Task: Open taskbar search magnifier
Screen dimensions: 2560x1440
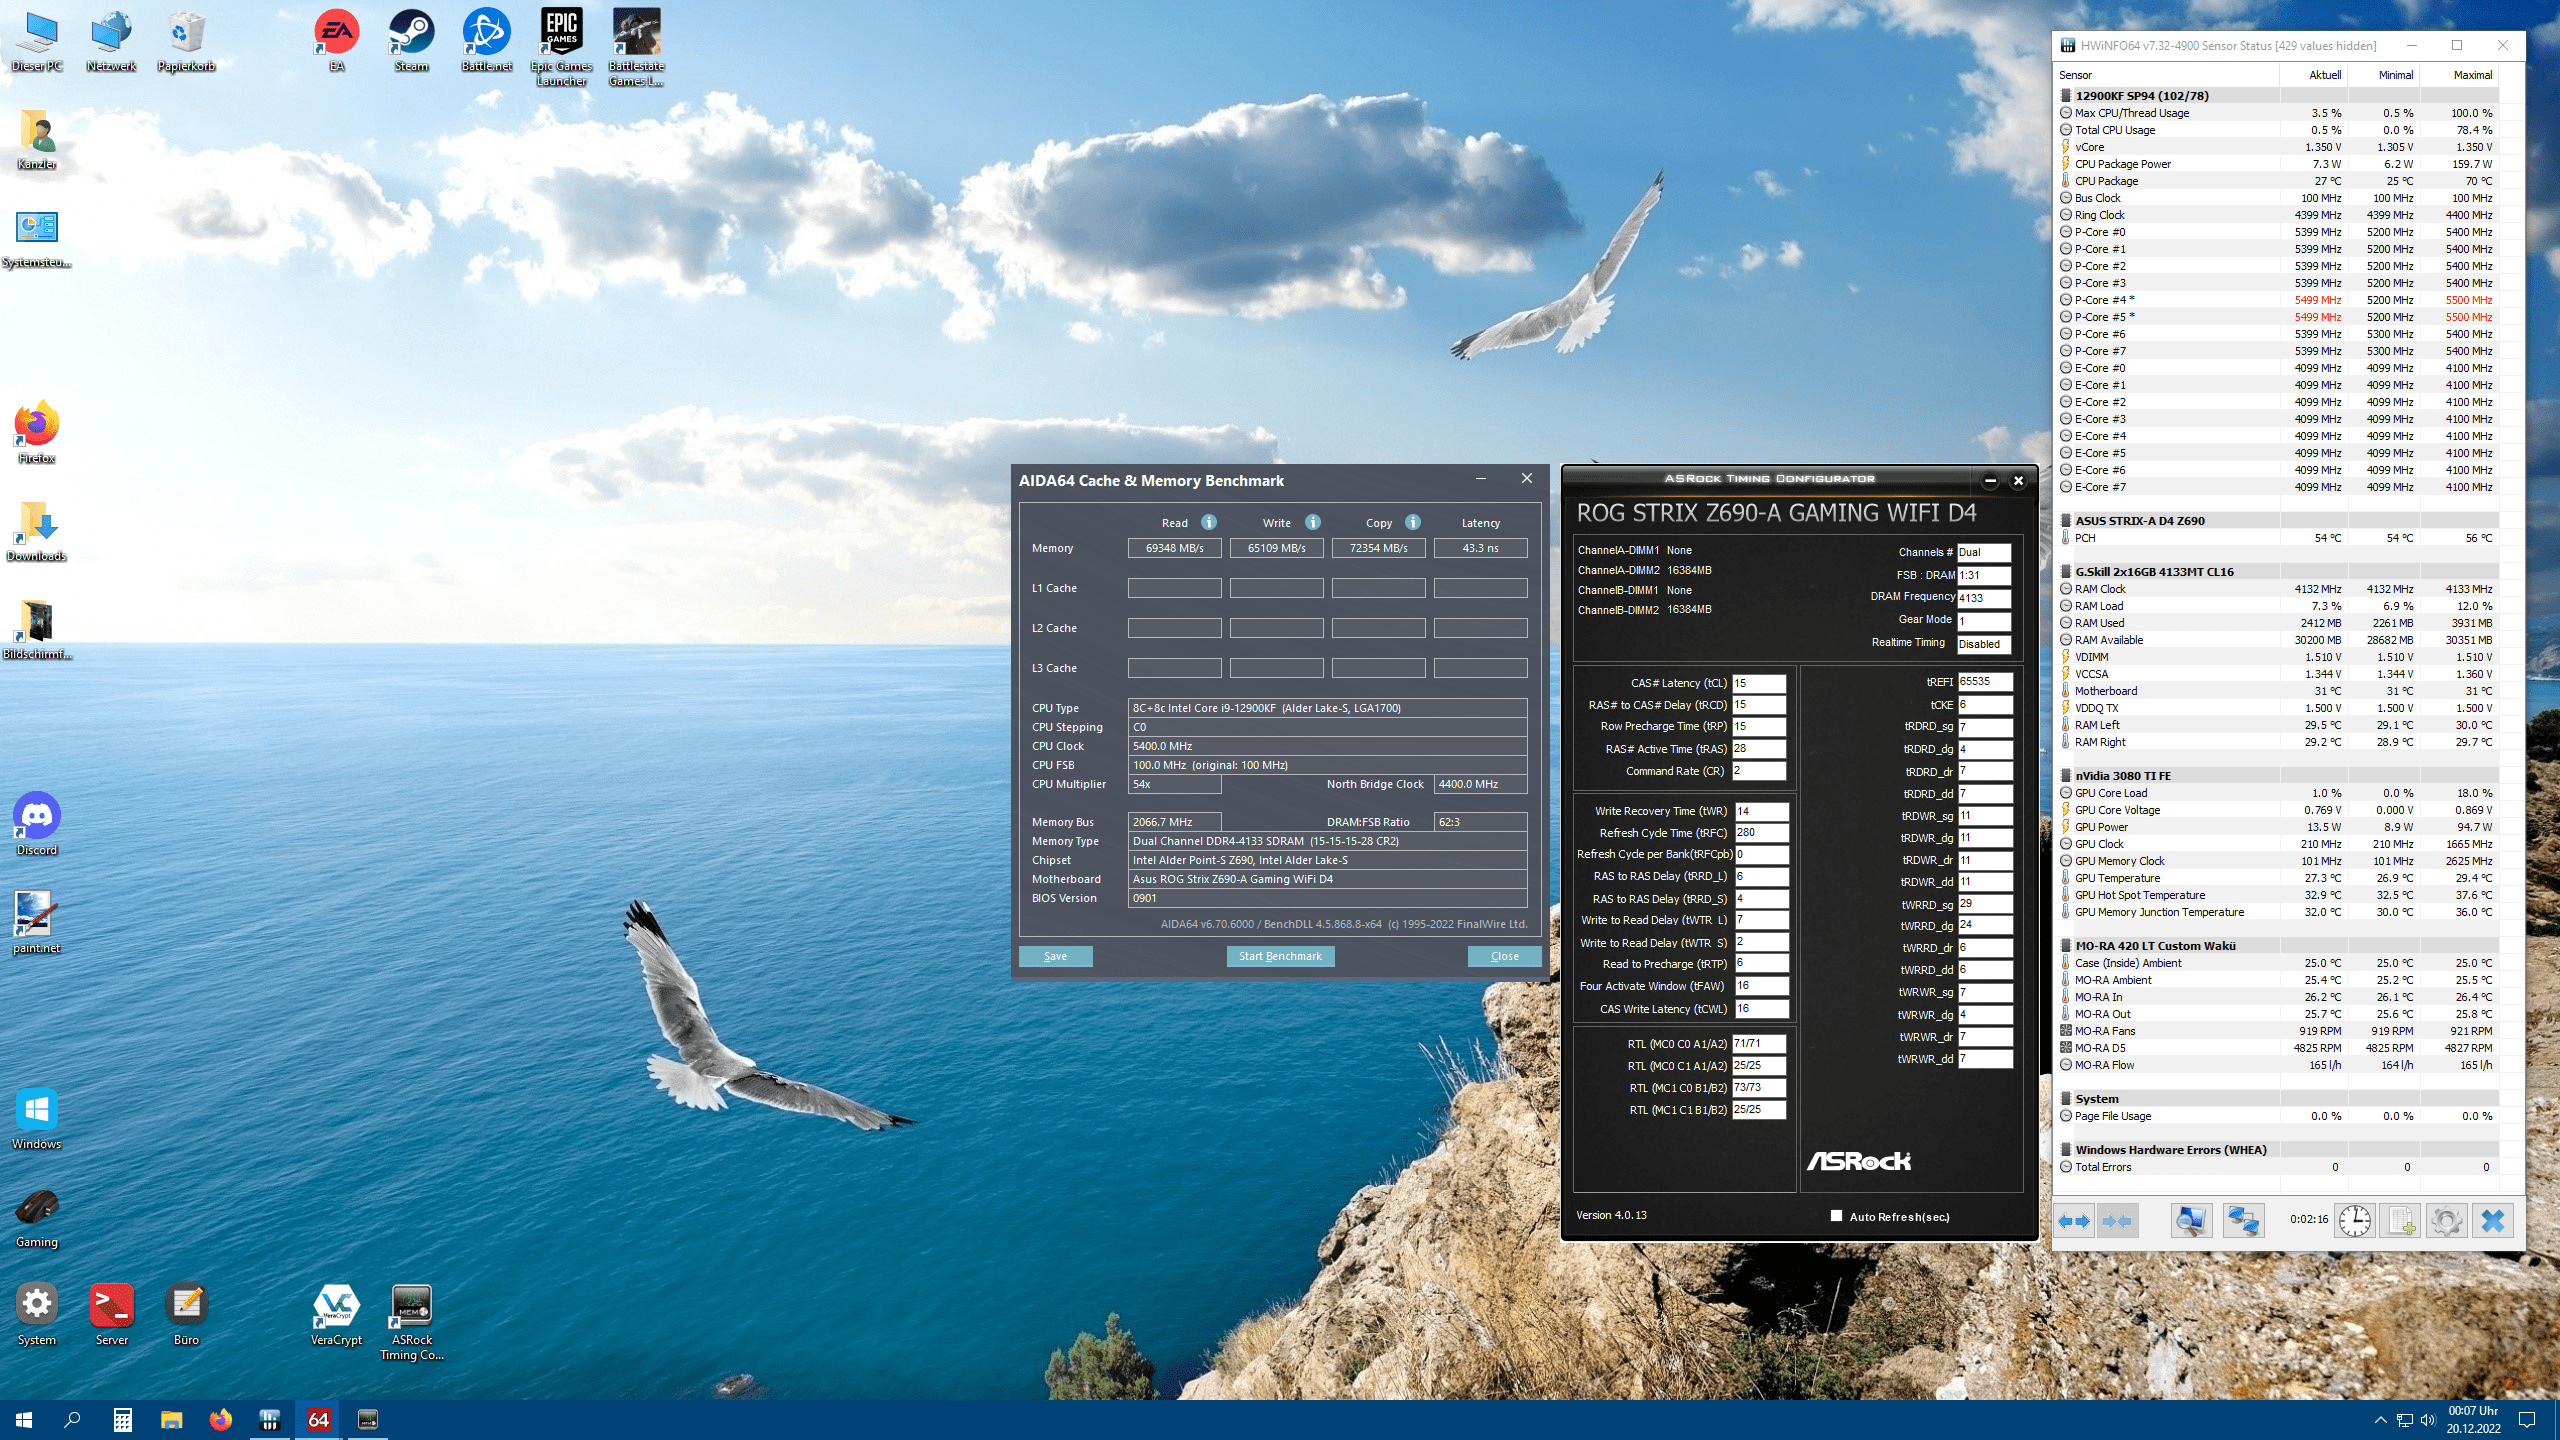Action: 72,1419
